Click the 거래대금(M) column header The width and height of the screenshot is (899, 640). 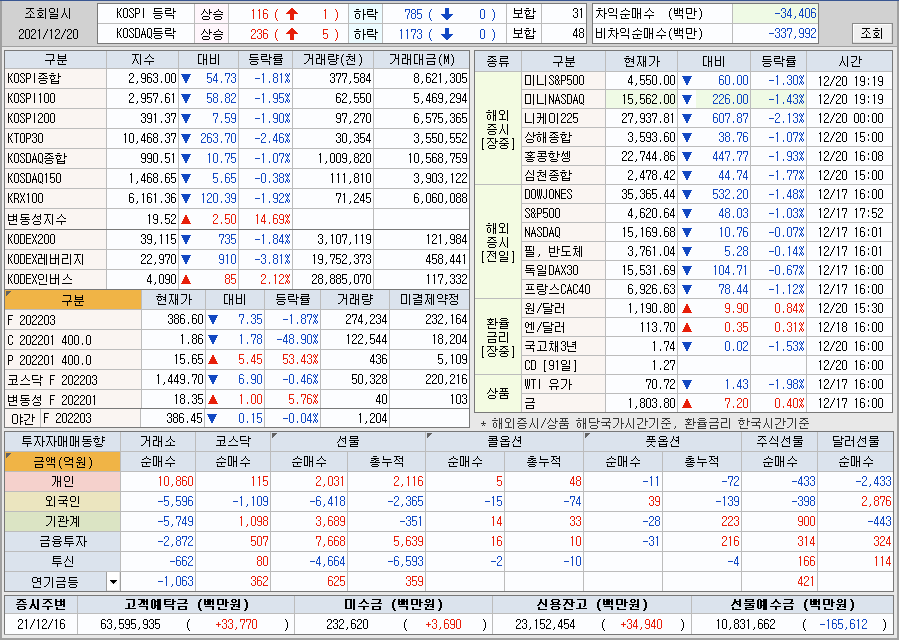pyautogui.click(x=421, y=60)
